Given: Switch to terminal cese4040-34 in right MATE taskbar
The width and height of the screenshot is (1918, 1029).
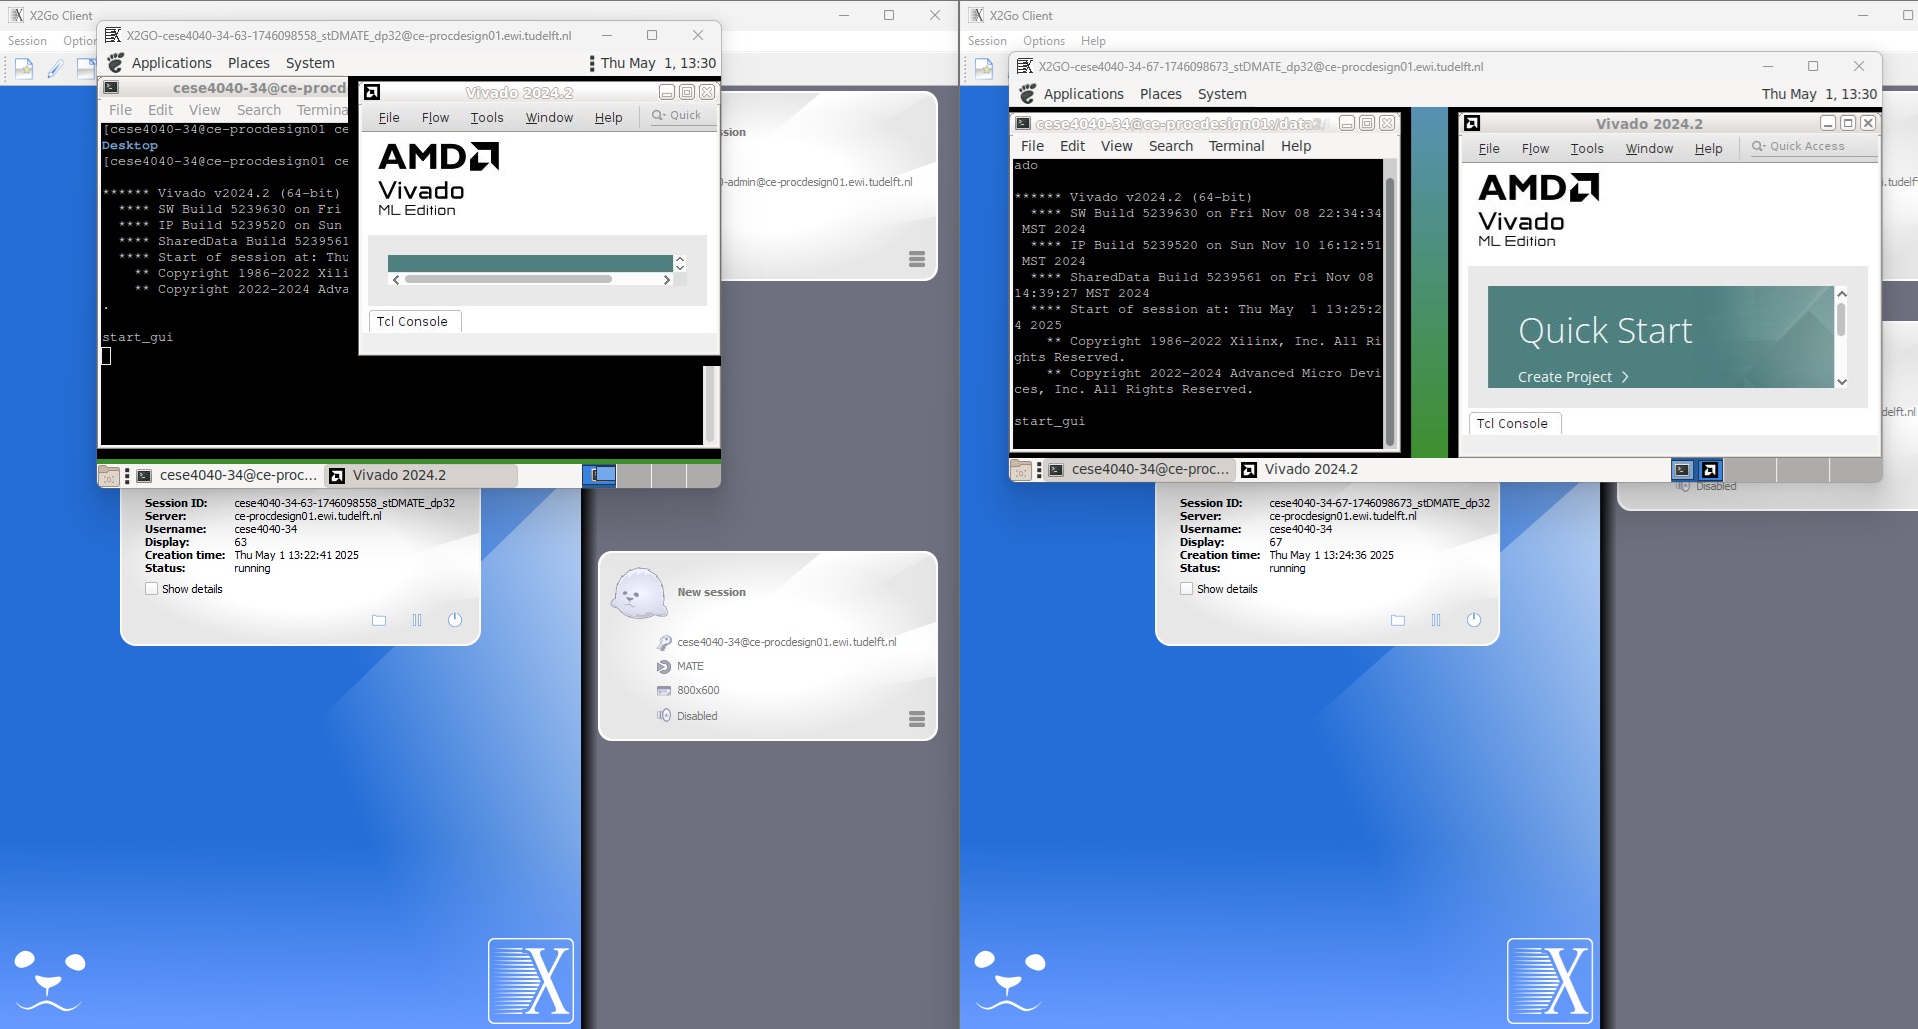Looking at the screenshot, I should point(1139,469).
